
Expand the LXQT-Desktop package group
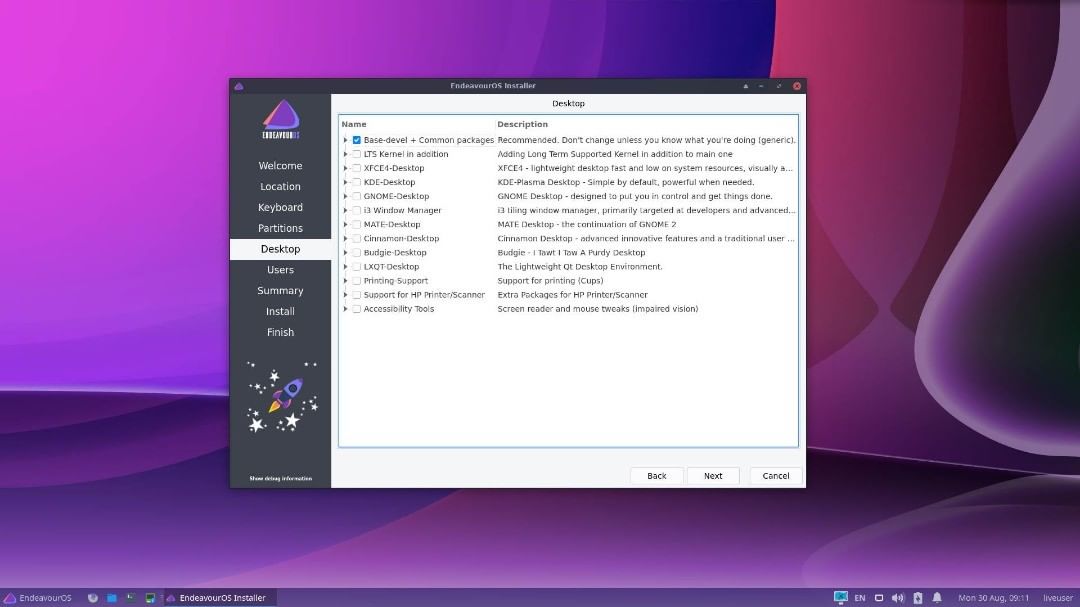point(346,267)
